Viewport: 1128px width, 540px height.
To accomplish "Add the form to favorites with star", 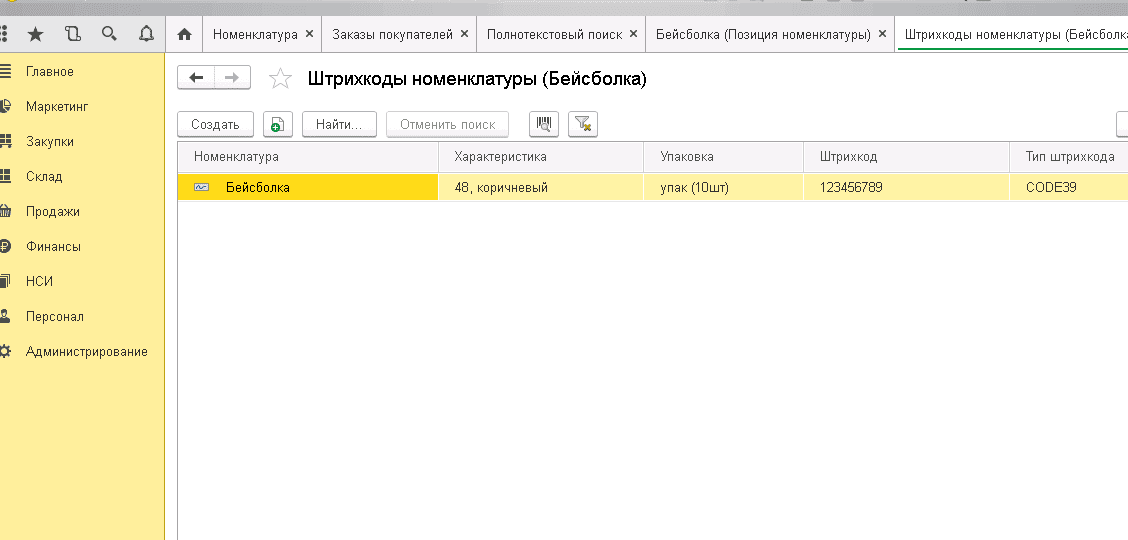I will pos(281,79).
